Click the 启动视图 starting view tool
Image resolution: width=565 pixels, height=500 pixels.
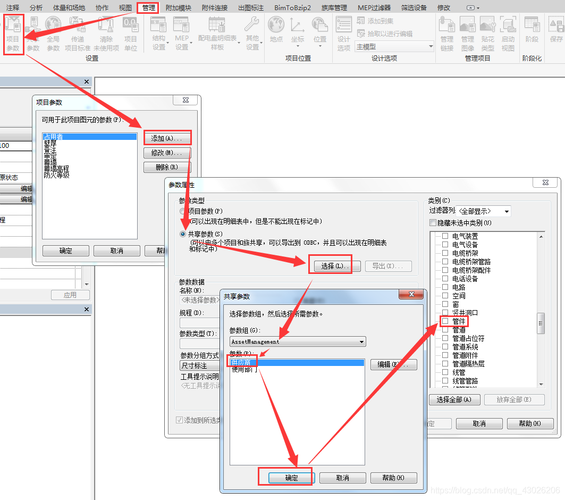click(x=508, y=34)
